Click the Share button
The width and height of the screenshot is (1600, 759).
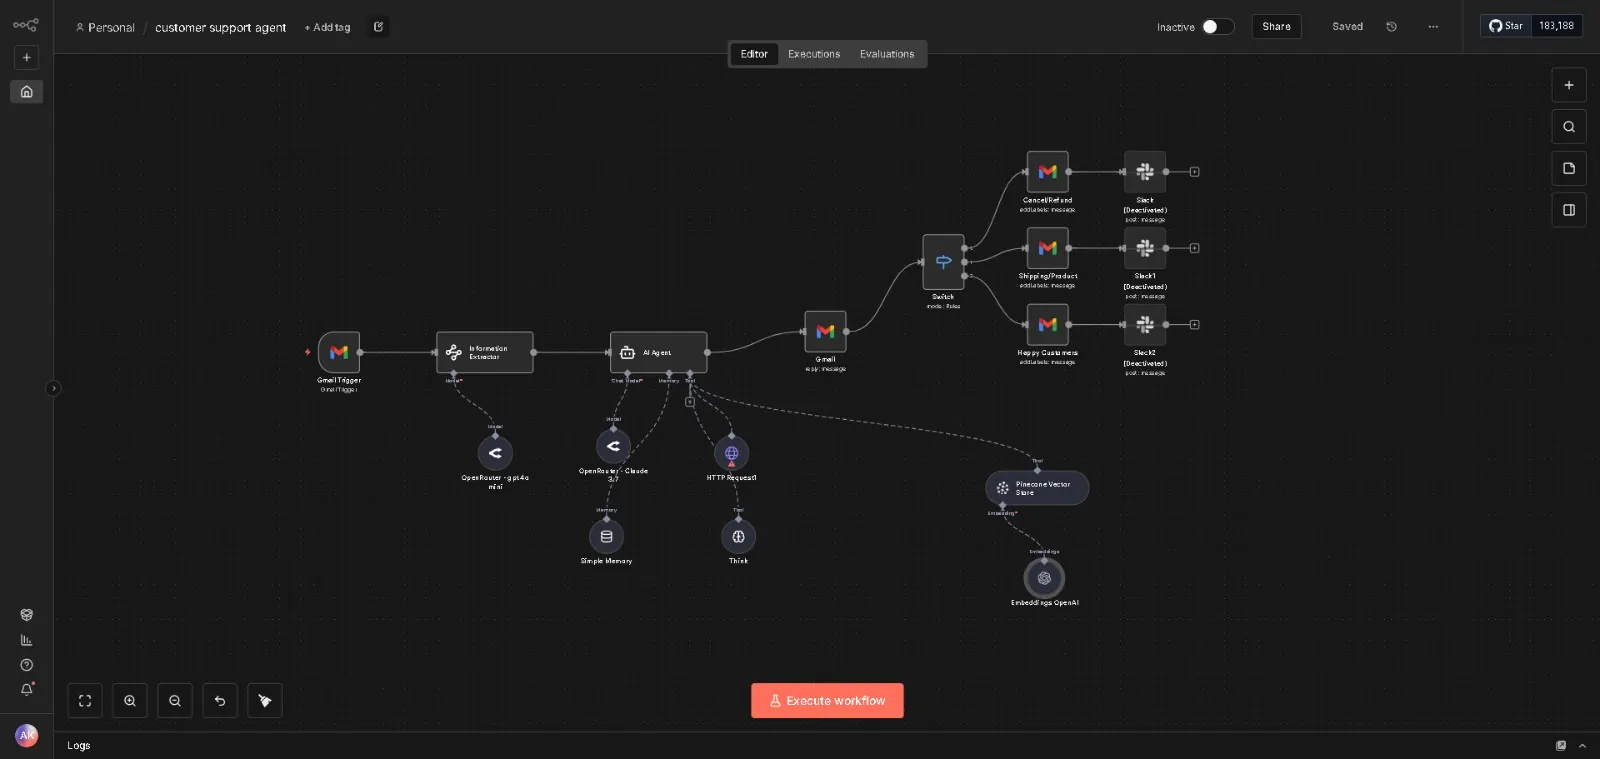click(1276, 27)
